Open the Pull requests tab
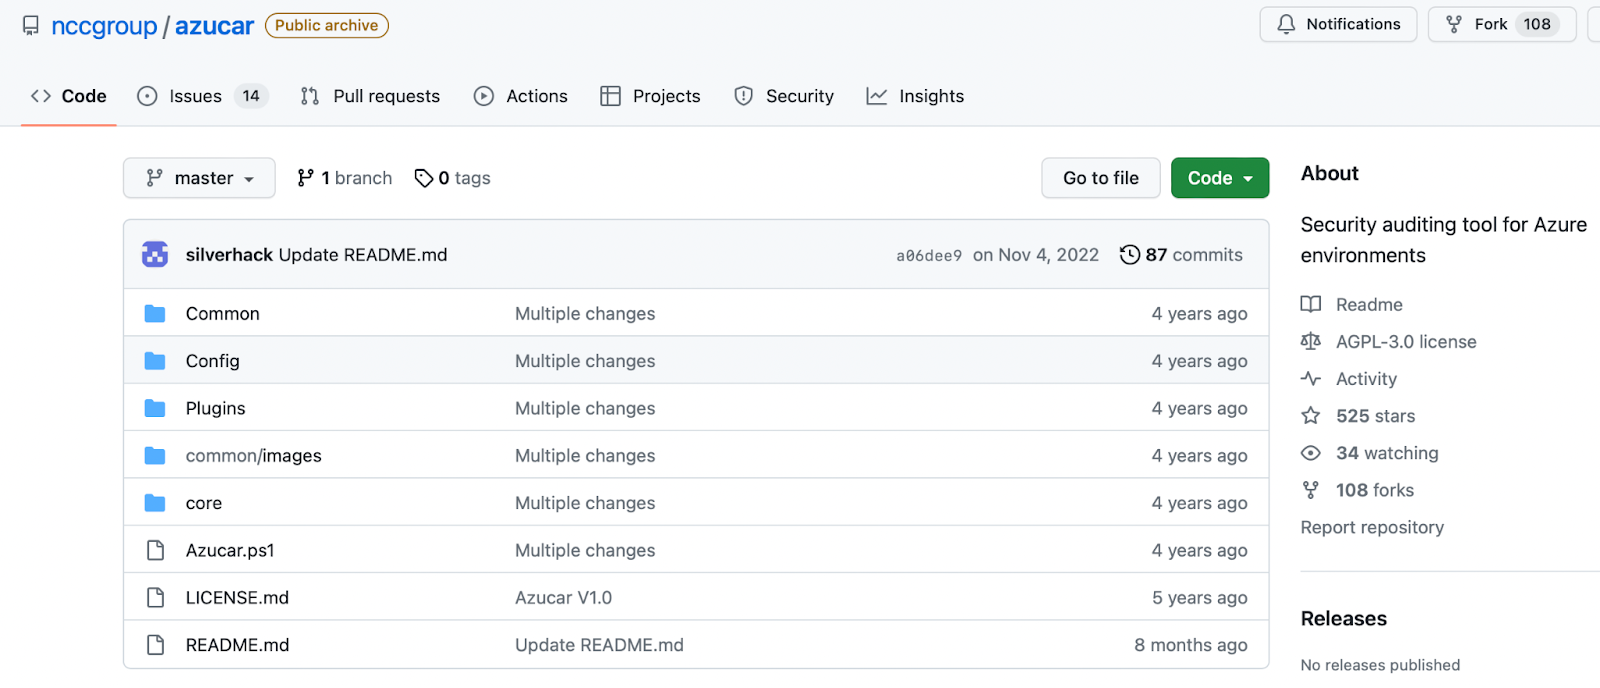The width and height of the screenshot is (1600, 688). point(370,96)
